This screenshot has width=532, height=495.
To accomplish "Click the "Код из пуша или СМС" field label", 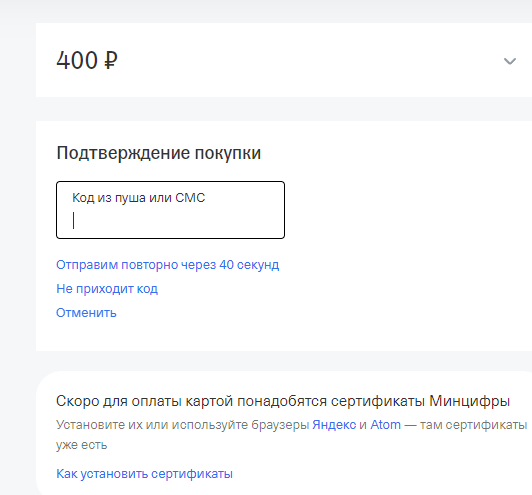I will tap(138, 198).
